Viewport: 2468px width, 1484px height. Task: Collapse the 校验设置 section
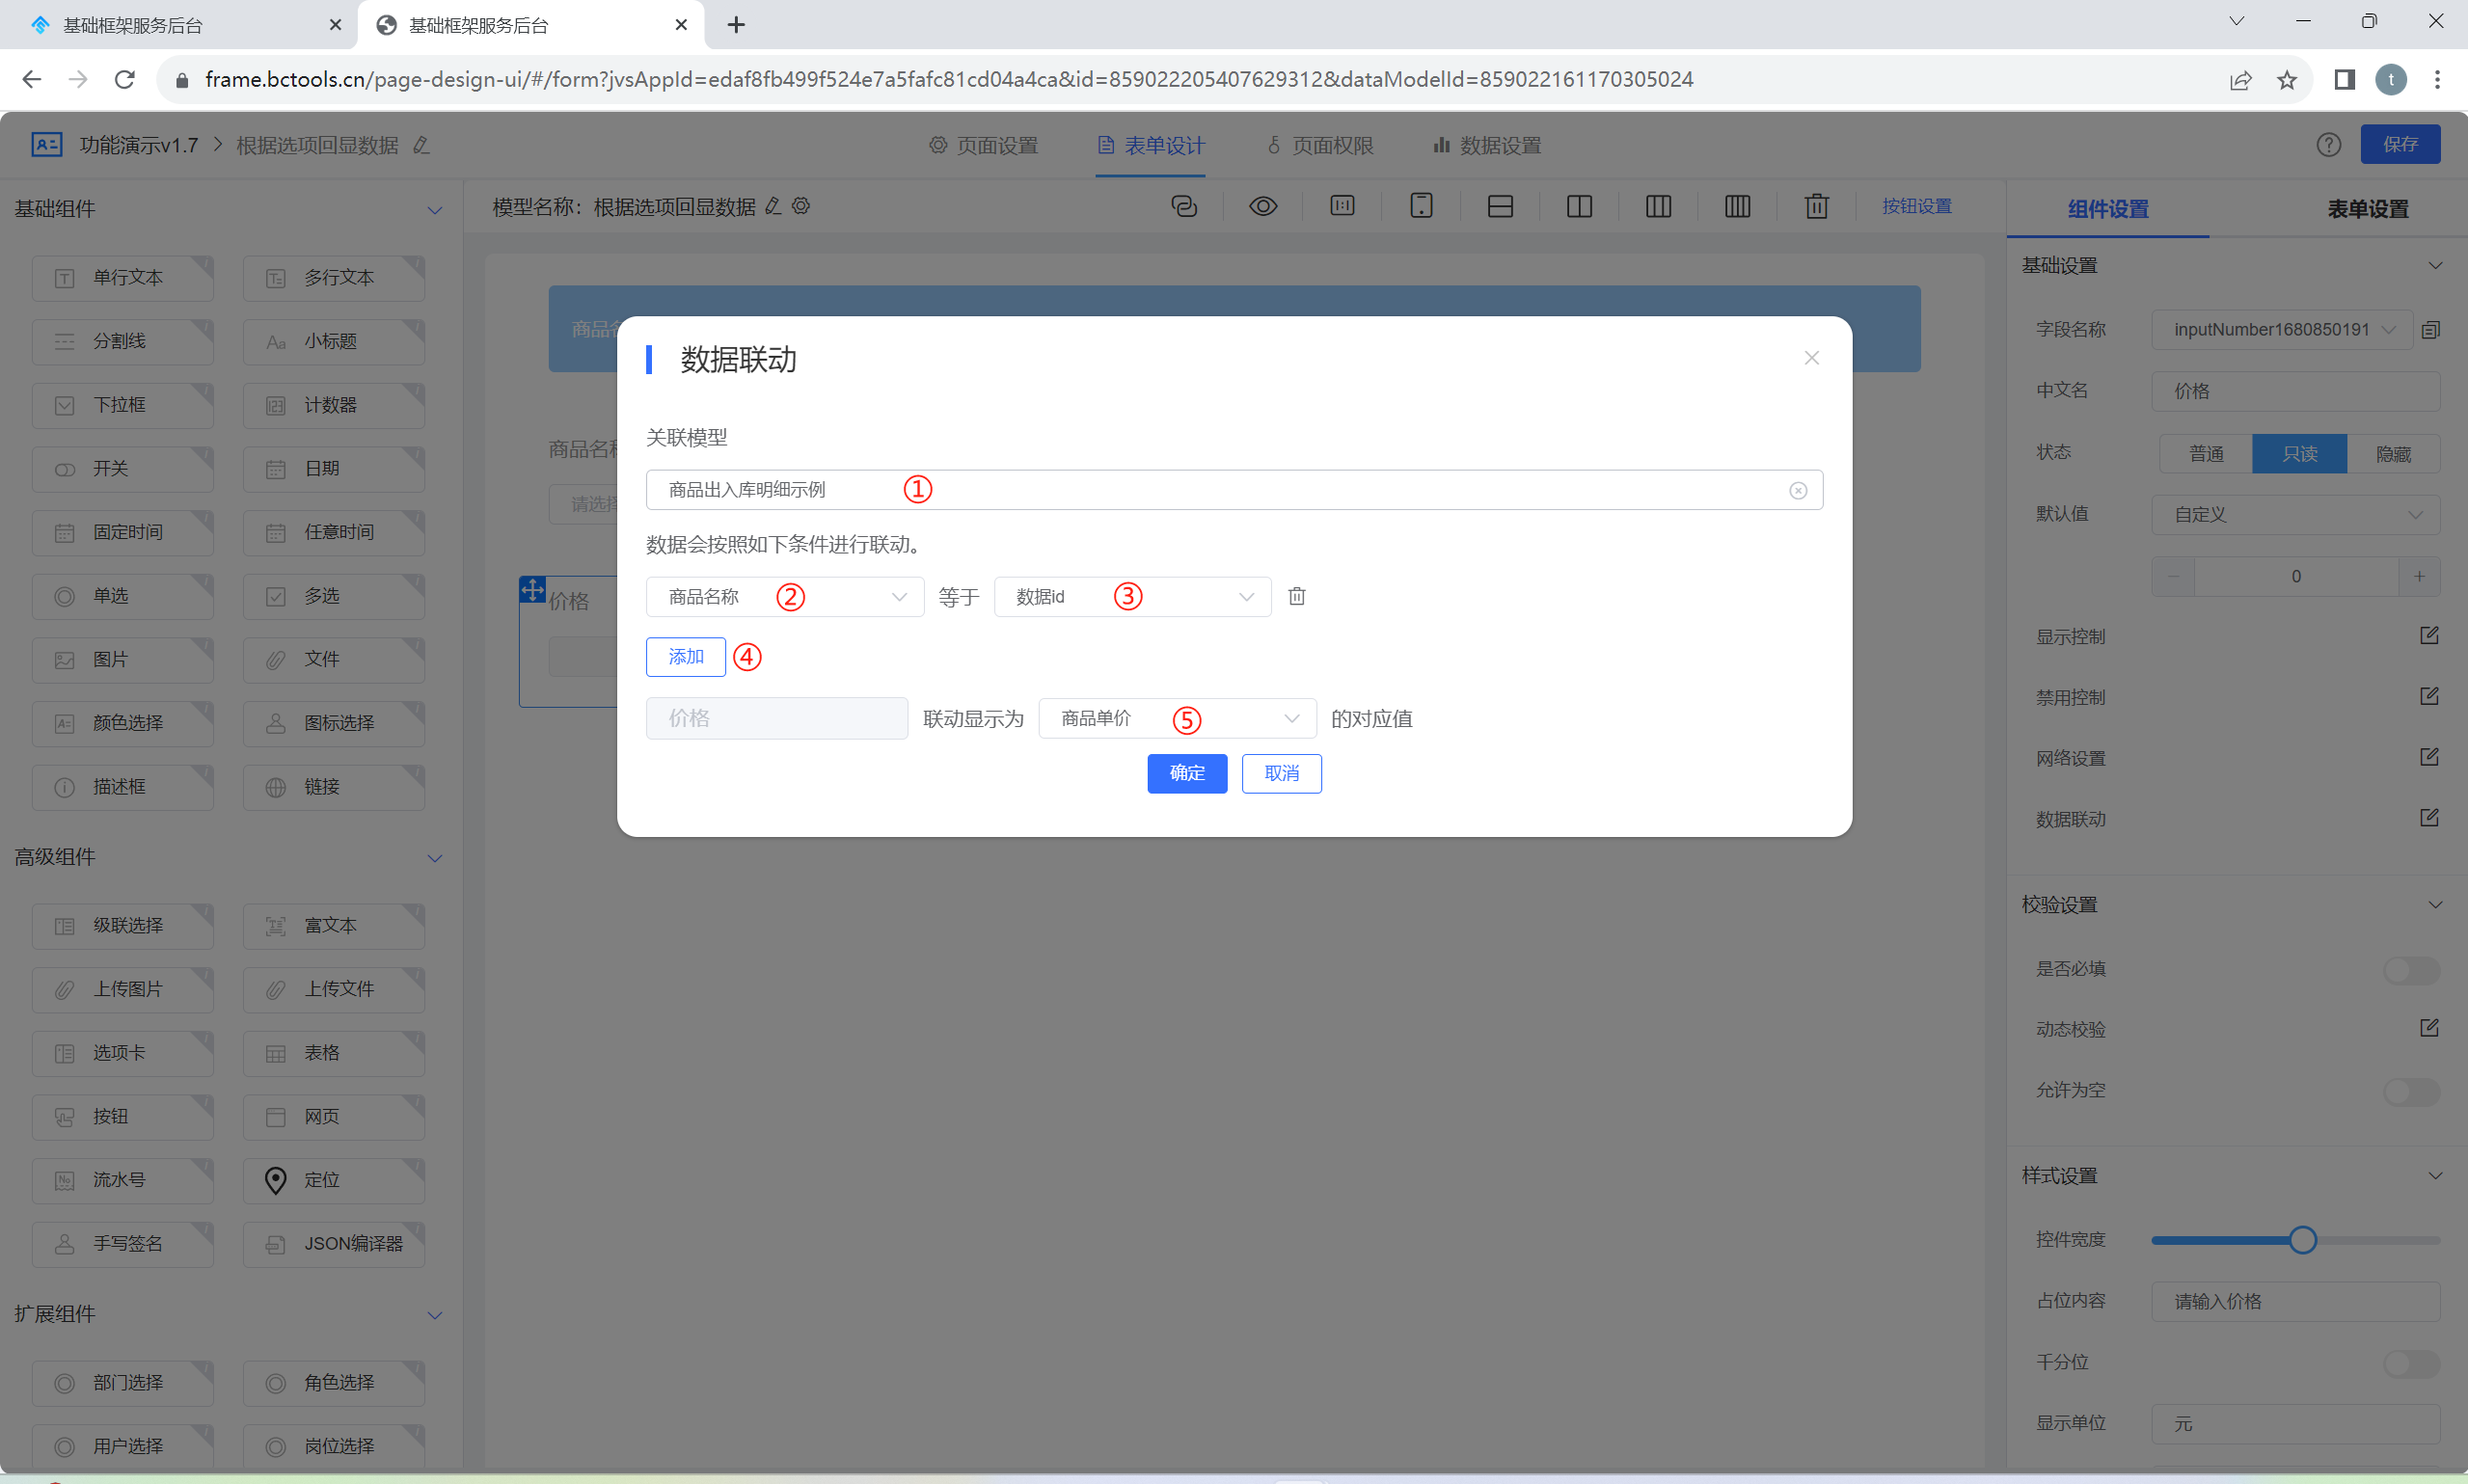pos(2435,905)
